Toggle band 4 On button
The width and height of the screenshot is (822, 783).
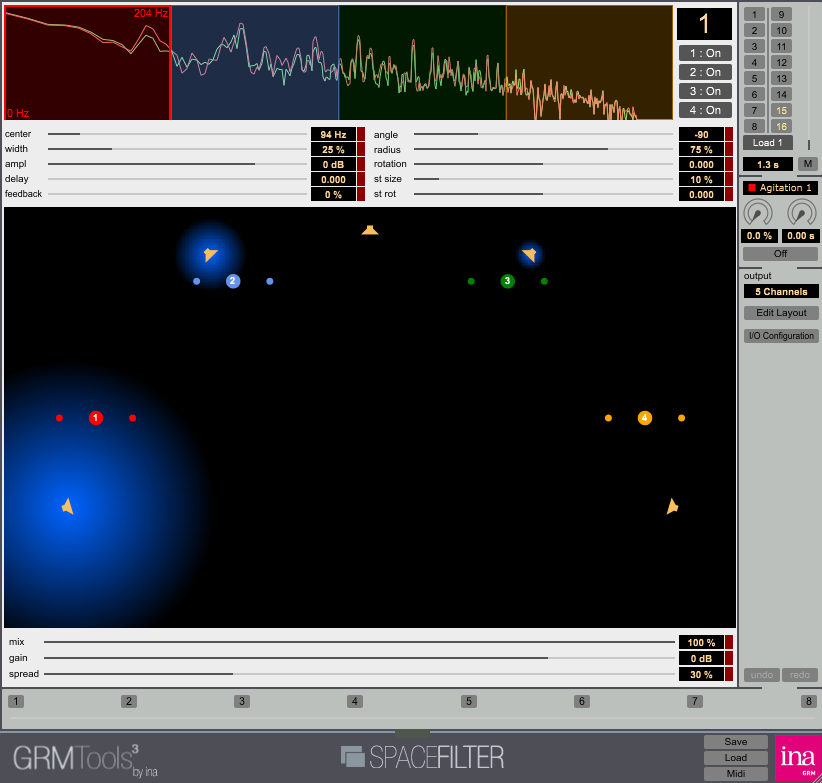tap(705, 110)
